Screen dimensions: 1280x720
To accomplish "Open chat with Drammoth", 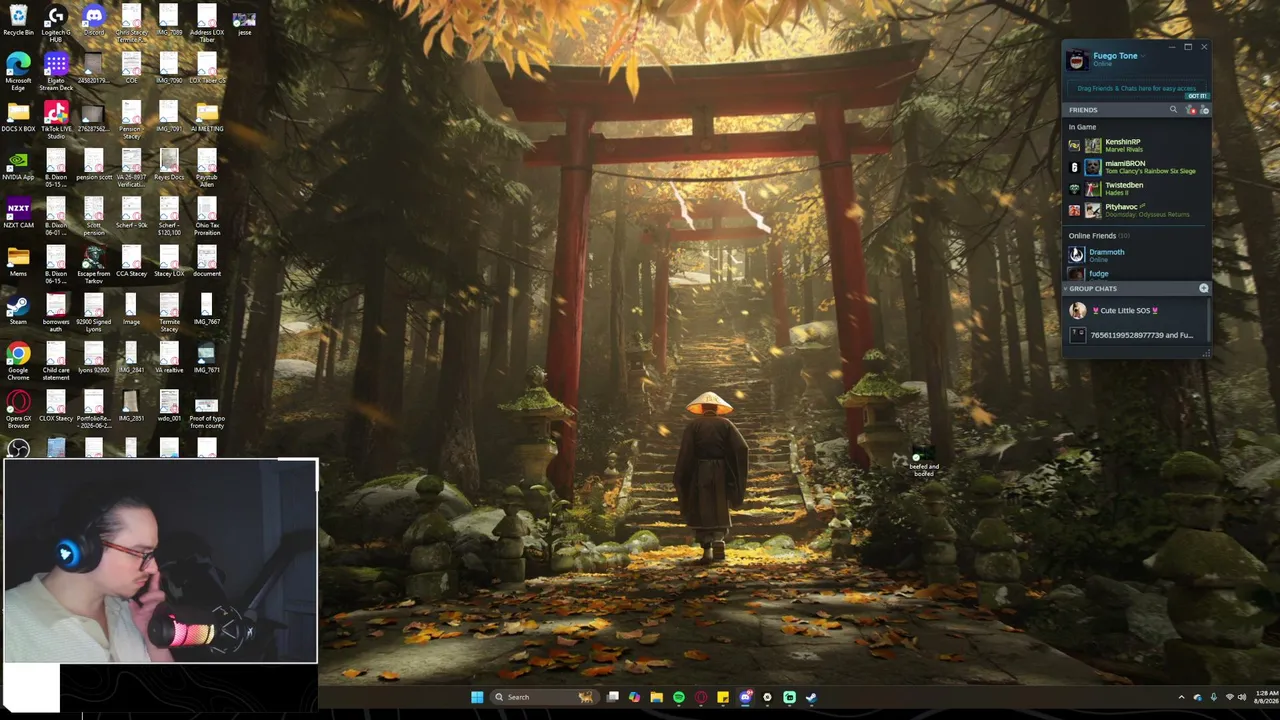I will point(1137,255).
